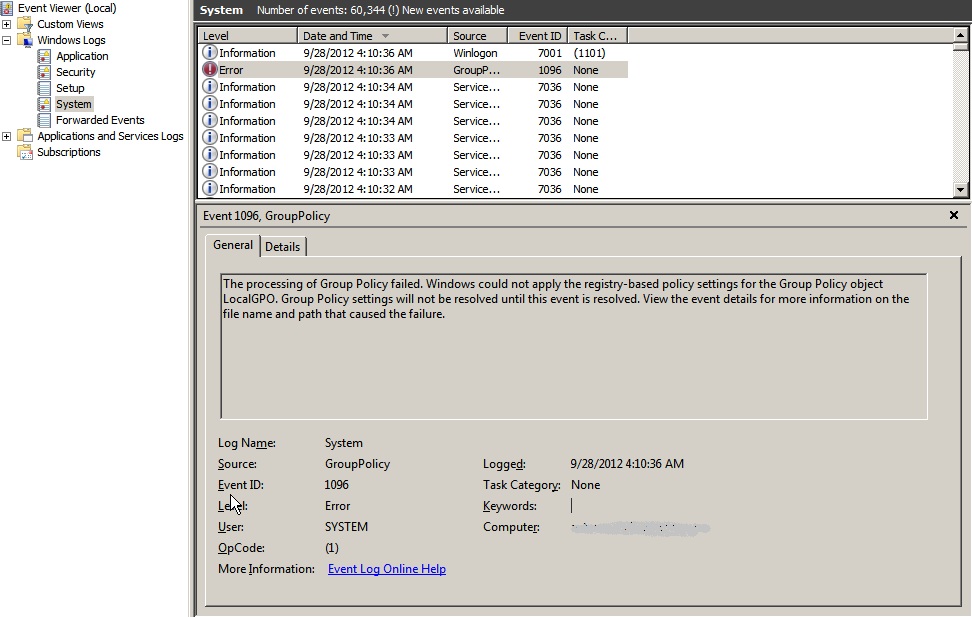Click the event list scroll down arrow

coord(960,190)
